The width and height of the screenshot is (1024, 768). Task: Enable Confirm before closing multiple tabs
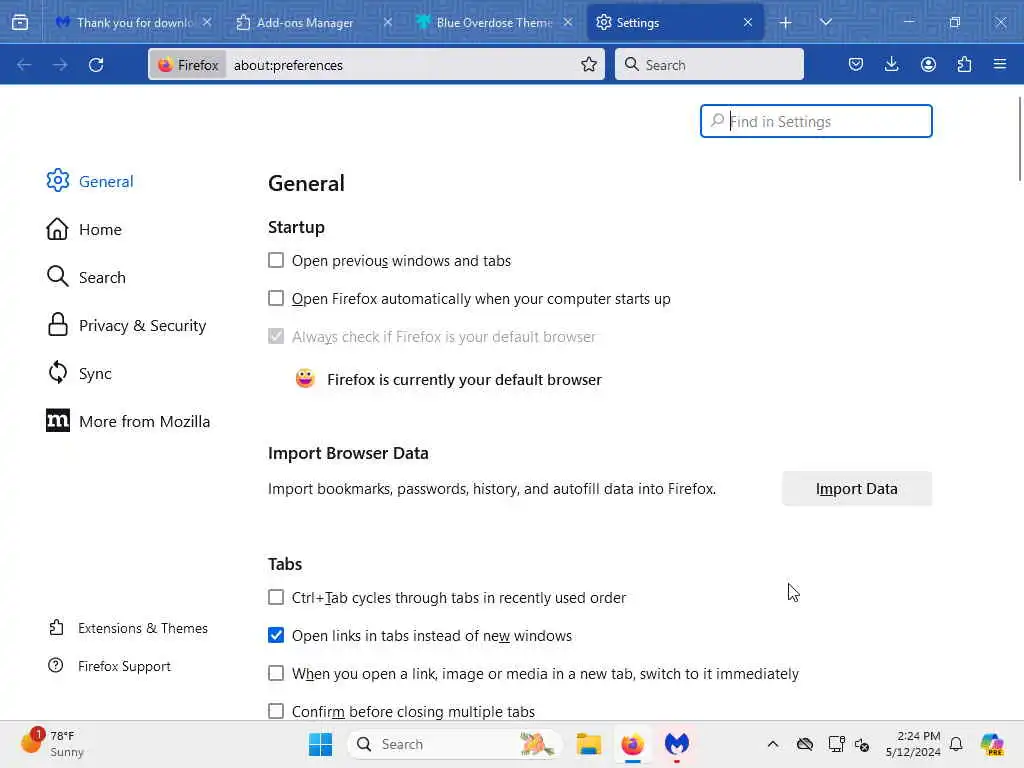(x=276, y=711)
